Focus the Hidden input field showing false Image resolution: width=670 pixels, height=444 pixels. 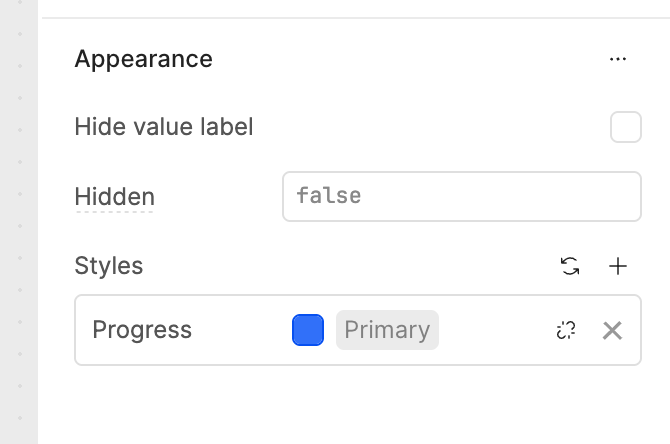[461, 196]
